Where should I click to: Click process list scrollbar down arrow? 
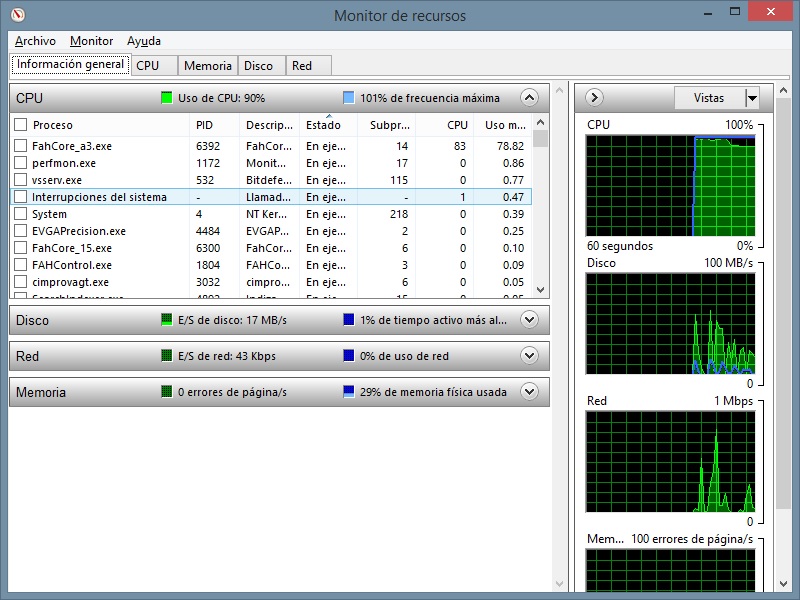(x=541, y=290)
